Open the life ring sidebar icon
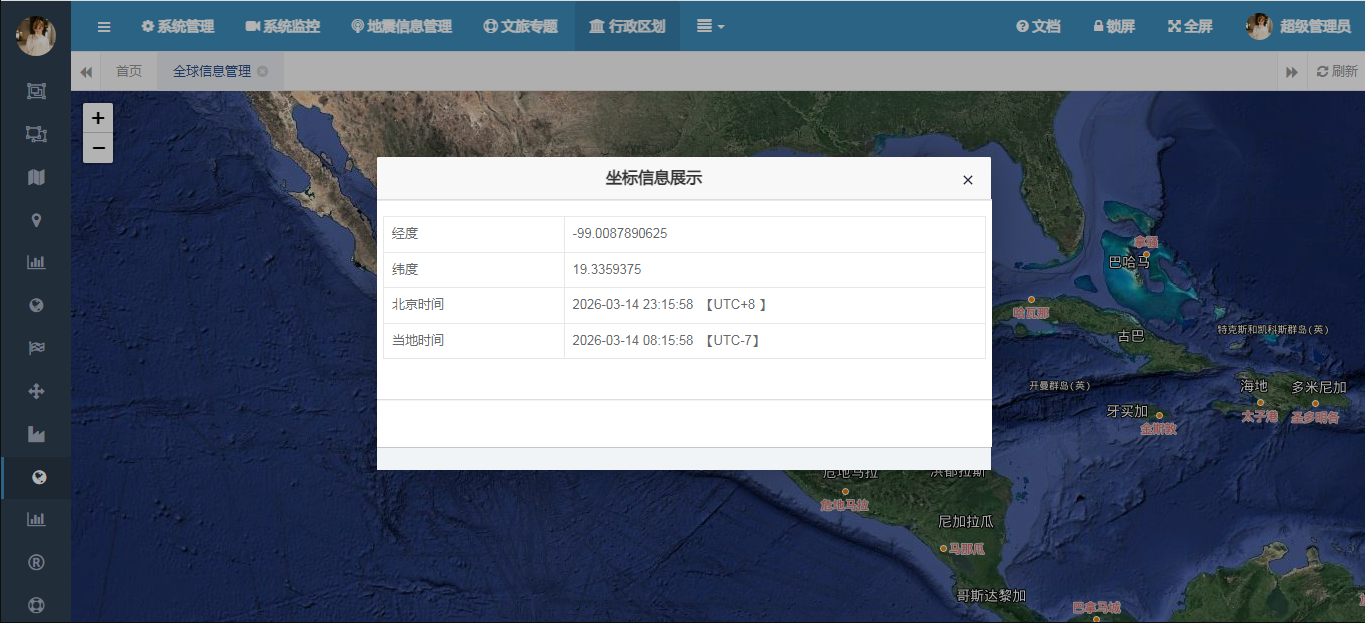Image resolution: width=1365 pixels, height=623 pixels. tap(37, 605)
